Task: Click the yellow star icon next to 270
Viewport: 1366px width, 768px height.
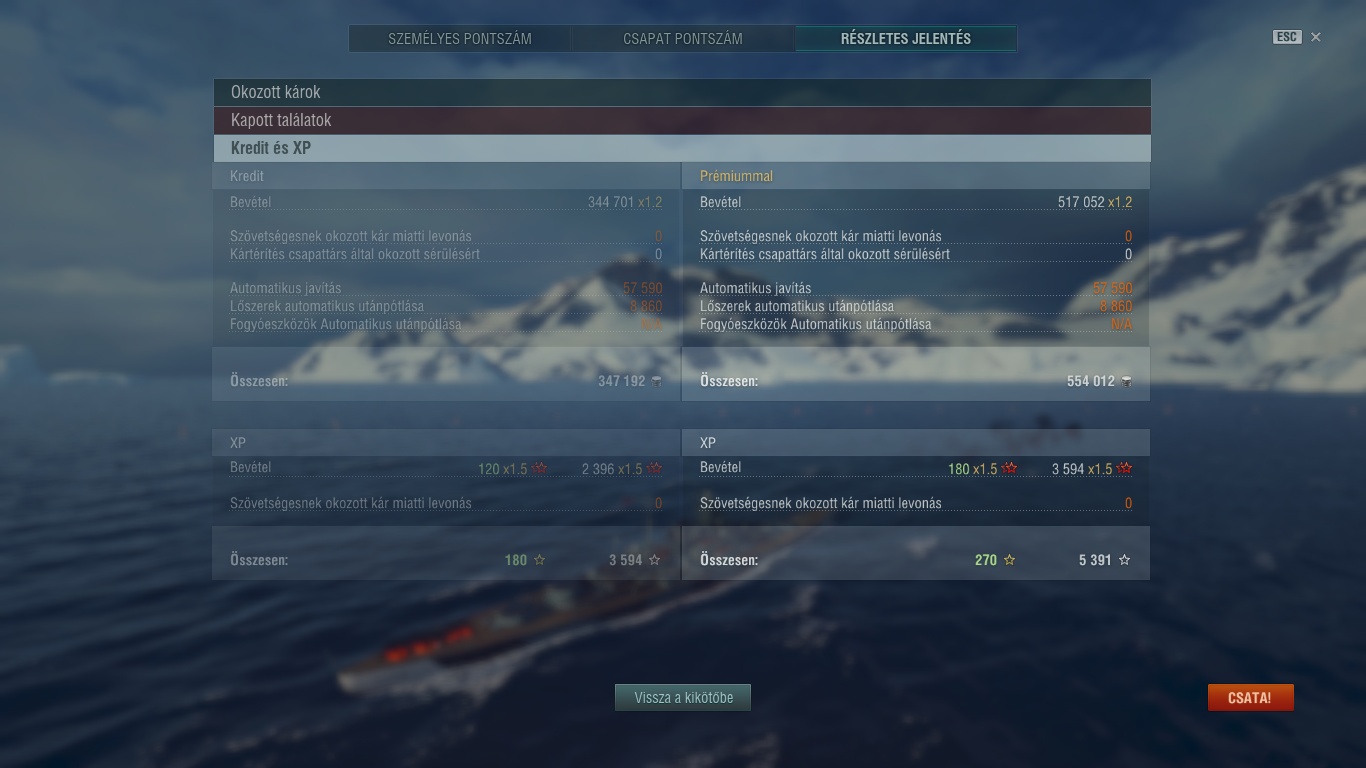Action: pos(1009,560)
